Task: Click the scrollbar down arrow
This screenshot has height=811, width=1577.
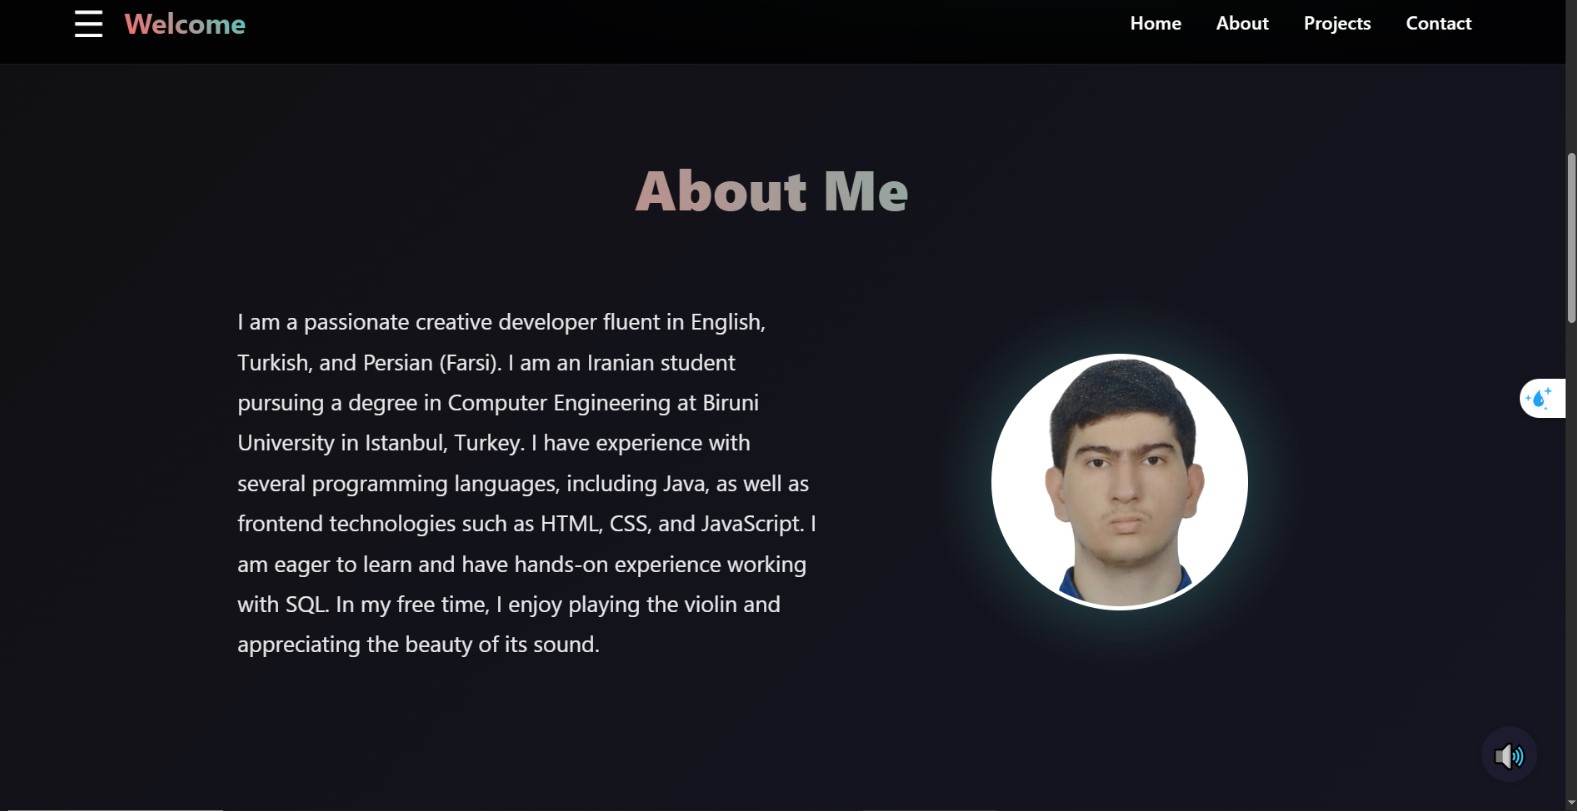Action: (1571, 803)
